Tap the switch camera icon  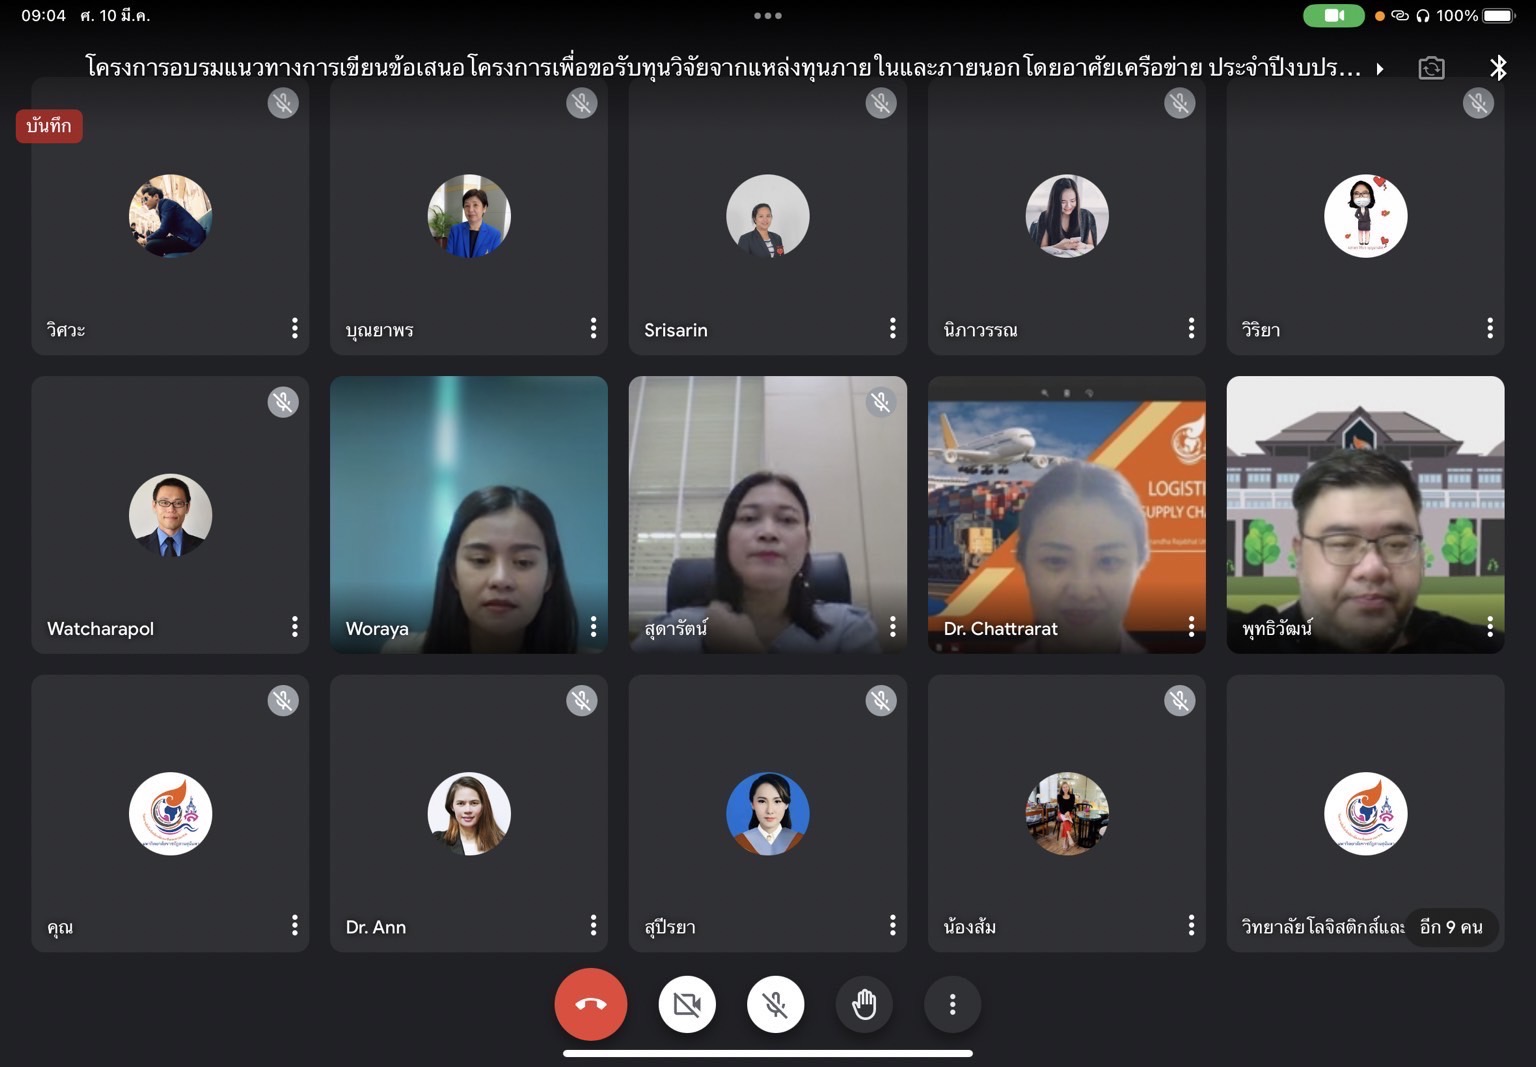point(1431,68)
